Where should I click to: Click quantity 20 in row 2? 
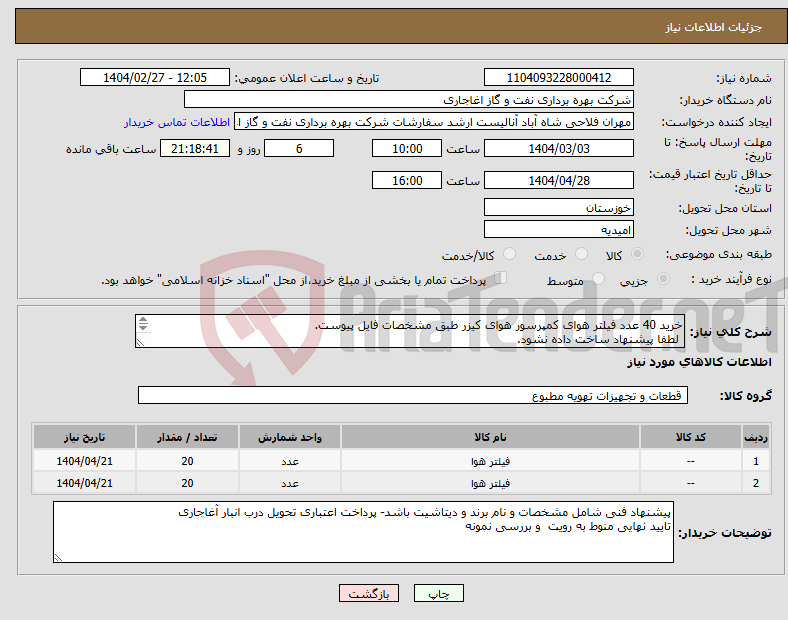pos(187,483)
